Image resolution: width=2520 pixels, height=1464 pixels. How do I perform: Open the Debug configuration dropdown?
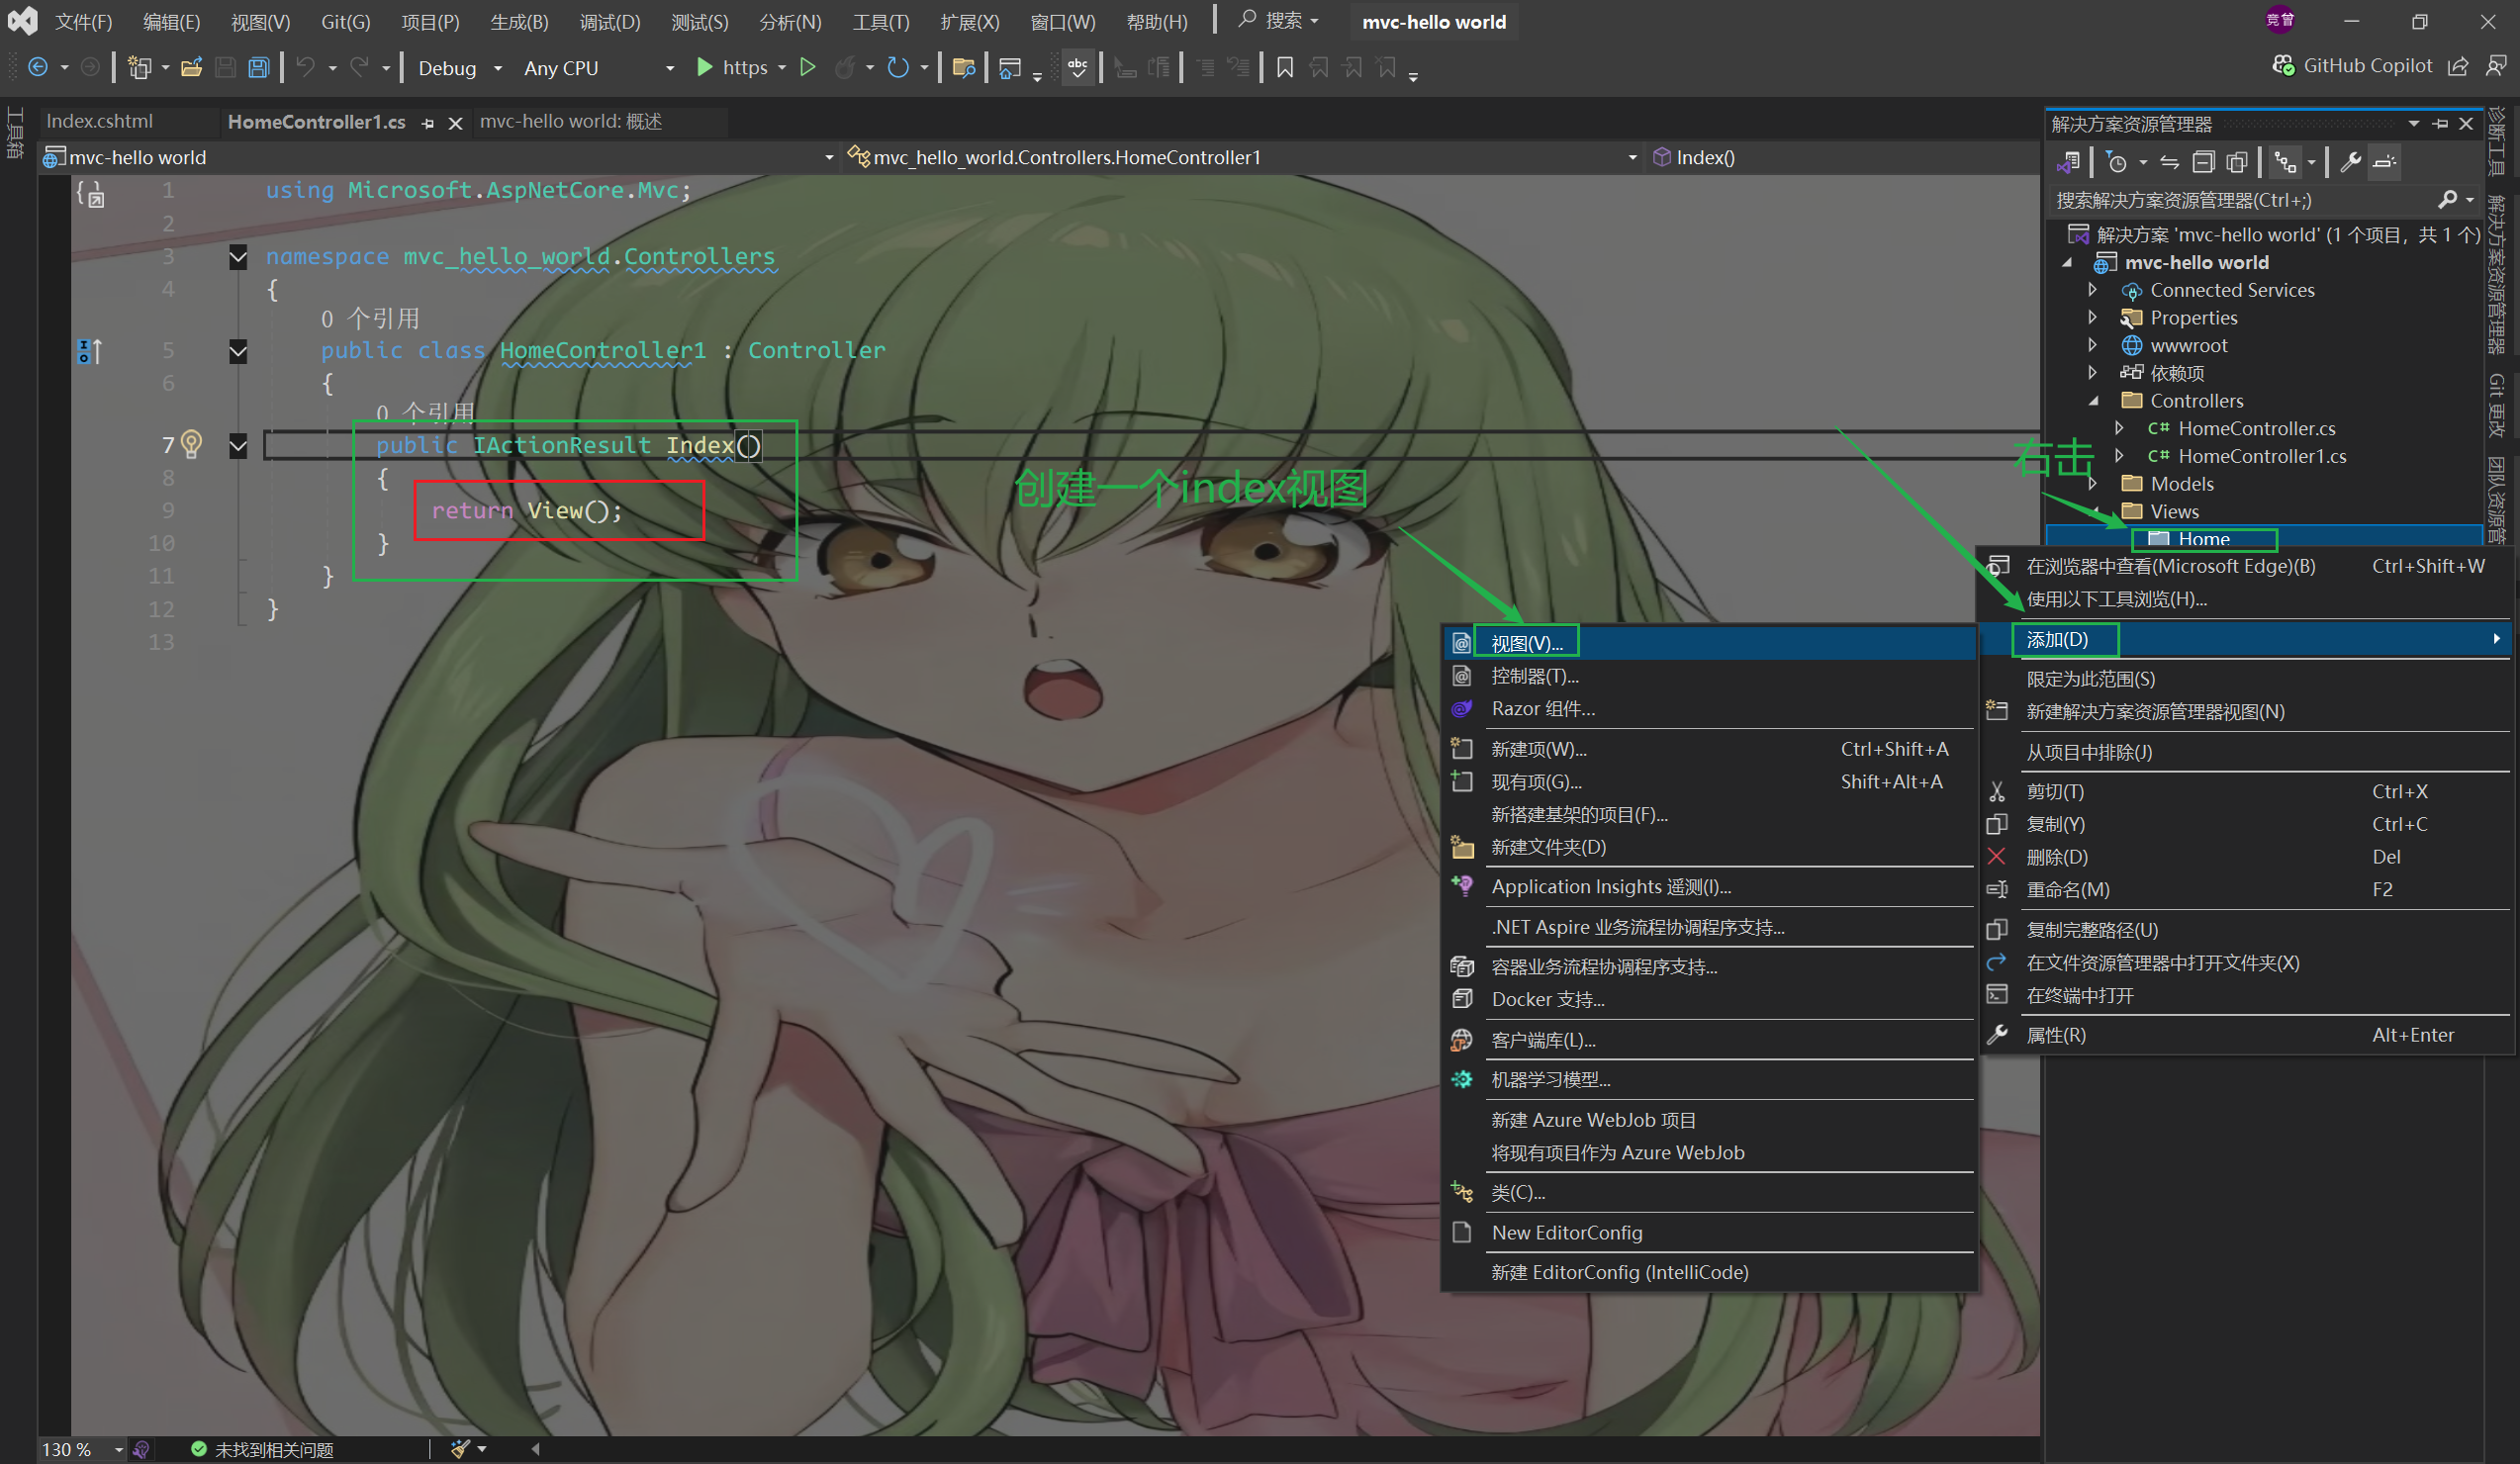pyautogui.click(x=460, y=67)
